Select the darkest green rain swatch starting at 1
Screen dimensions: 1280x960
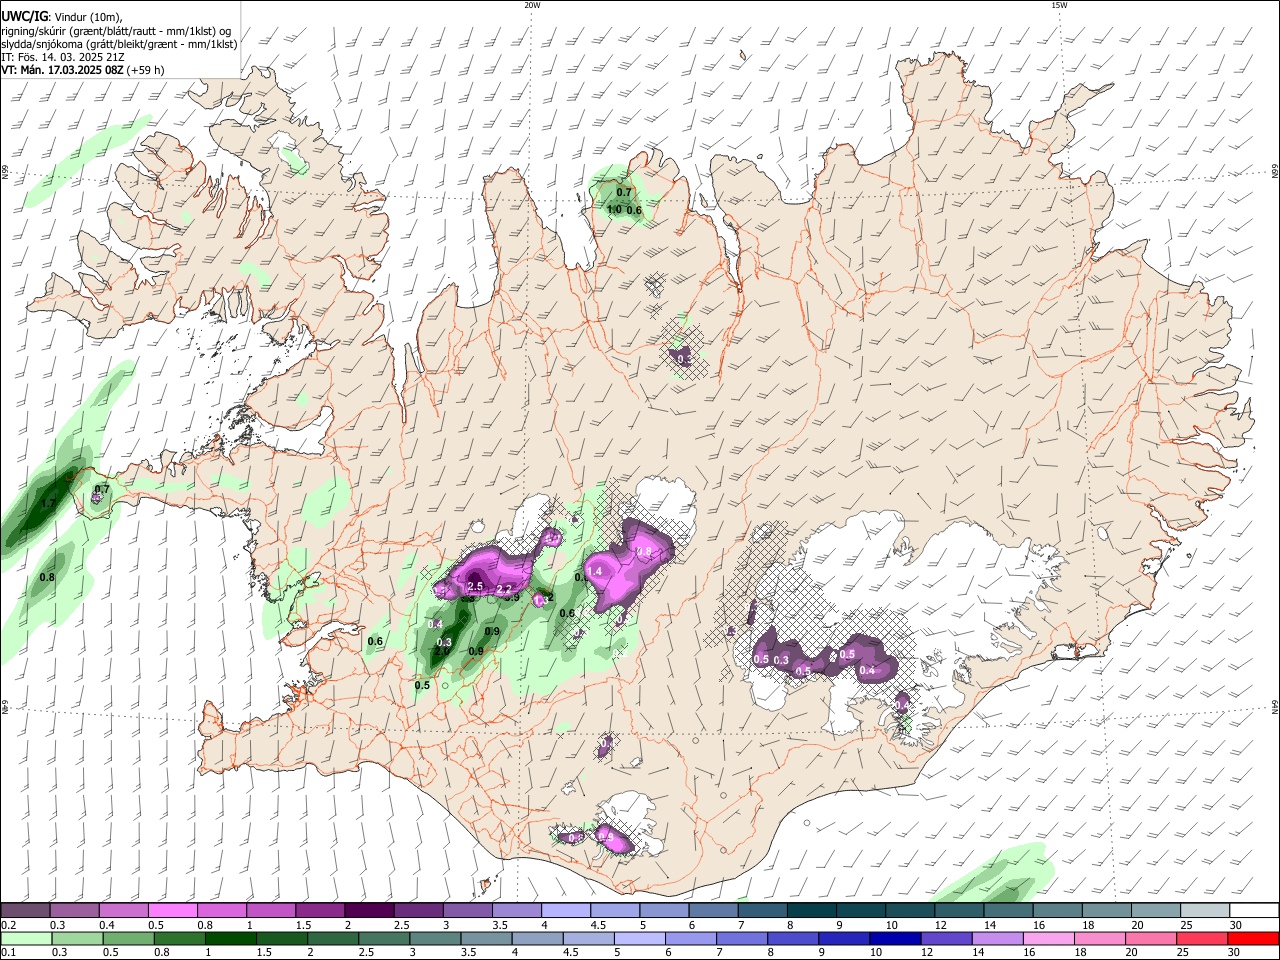(x=230, y=938)
